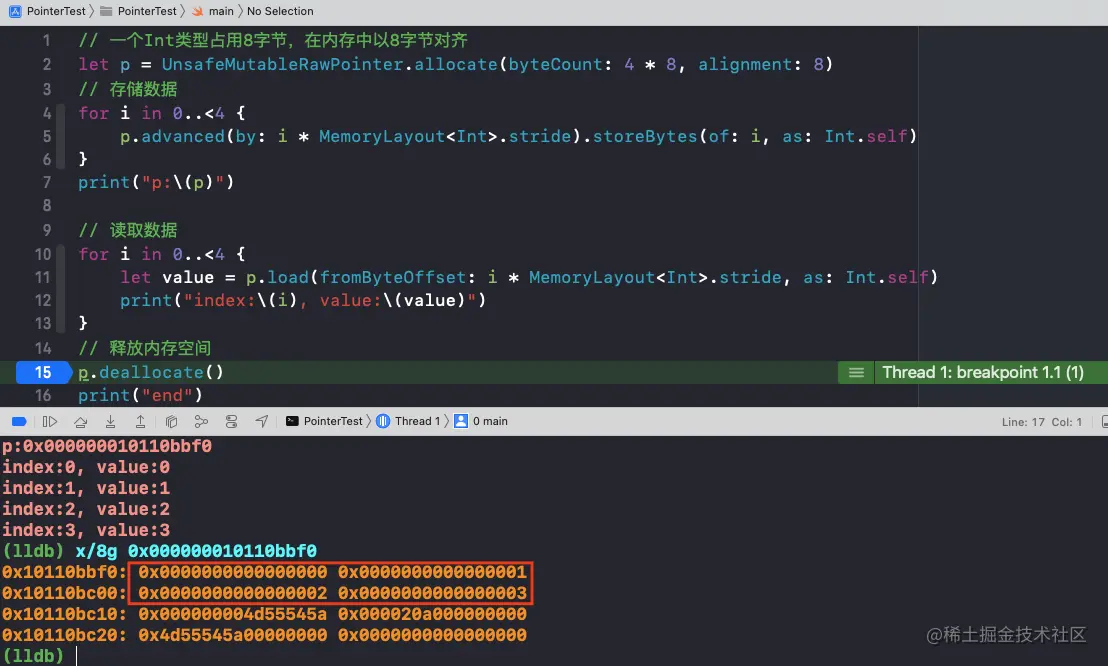Click deallocate() on line 15

161,373
